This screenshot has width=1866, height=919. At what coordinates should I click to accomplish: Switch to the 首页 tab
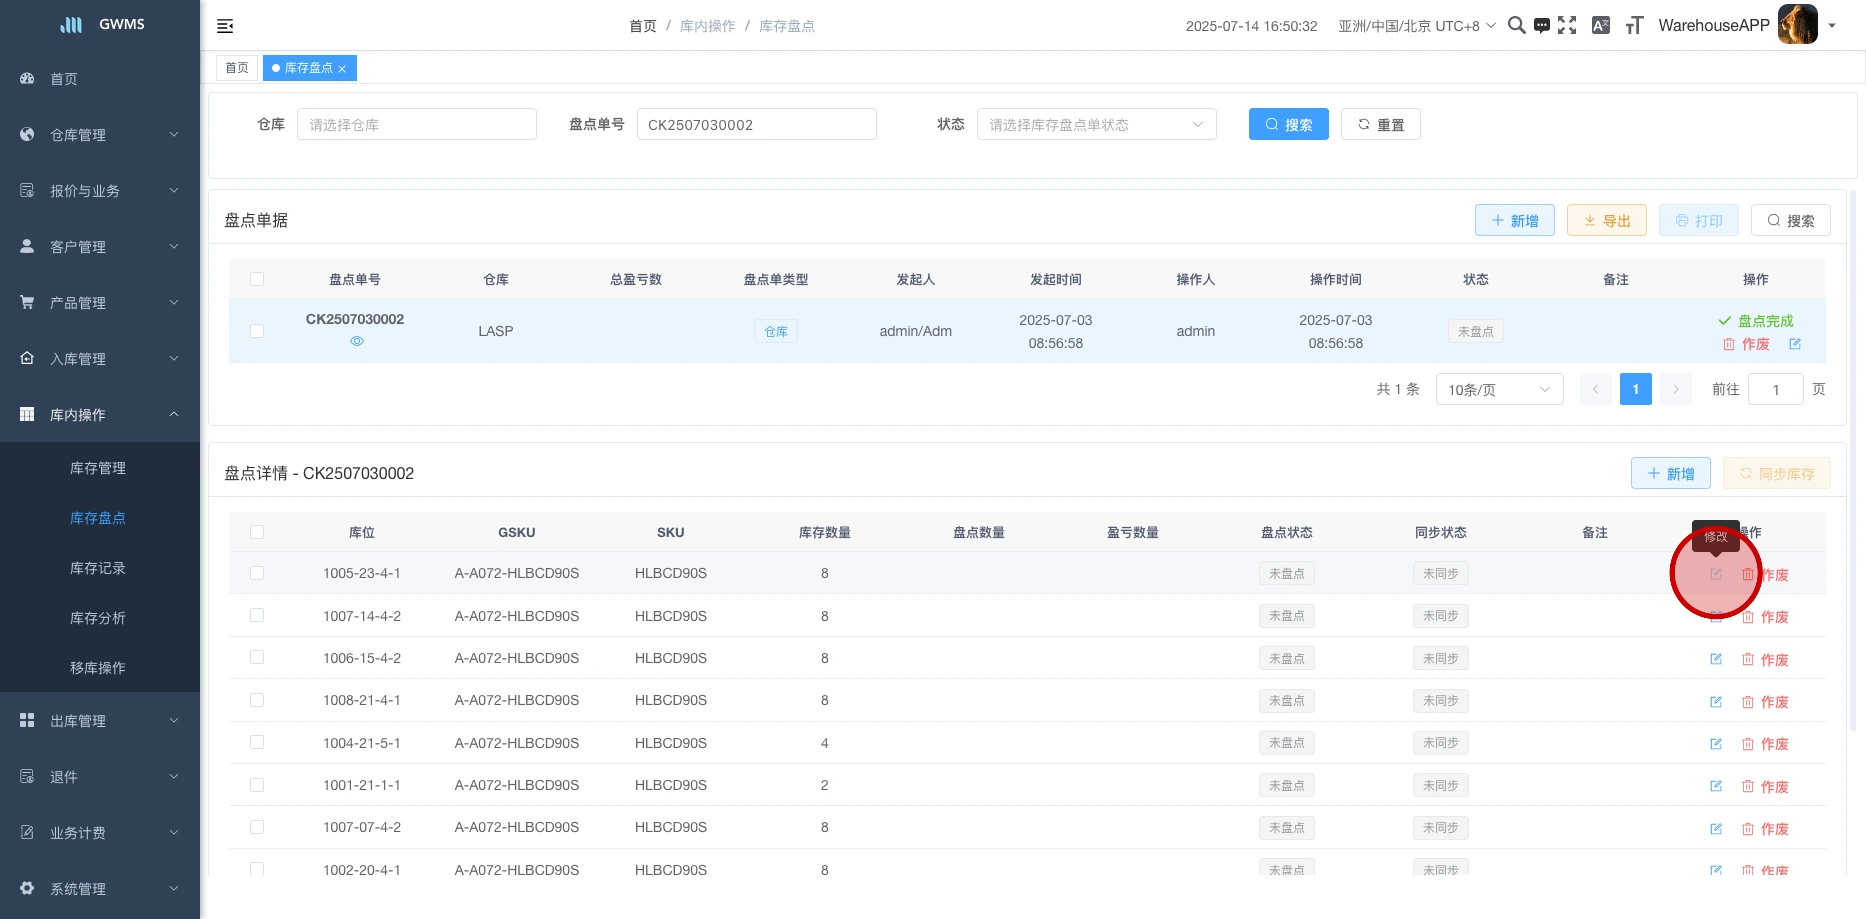(237, 68)
